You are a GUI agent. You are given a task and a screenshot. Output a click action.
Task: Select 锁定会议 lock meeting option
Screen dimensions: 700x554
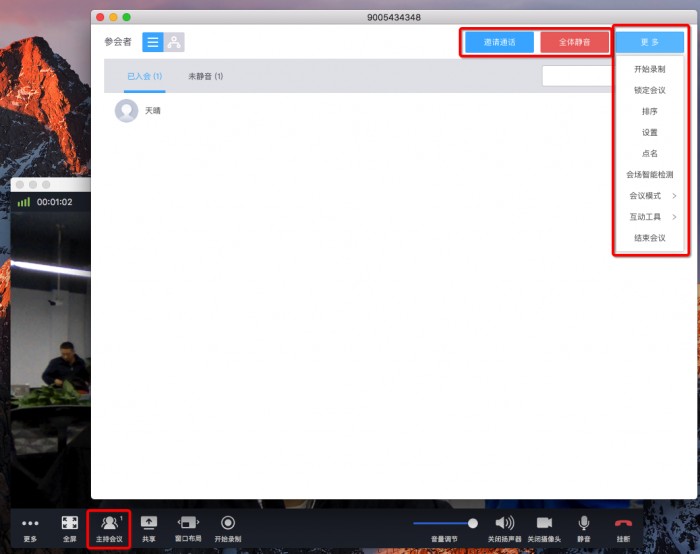(x=650, y=90)
